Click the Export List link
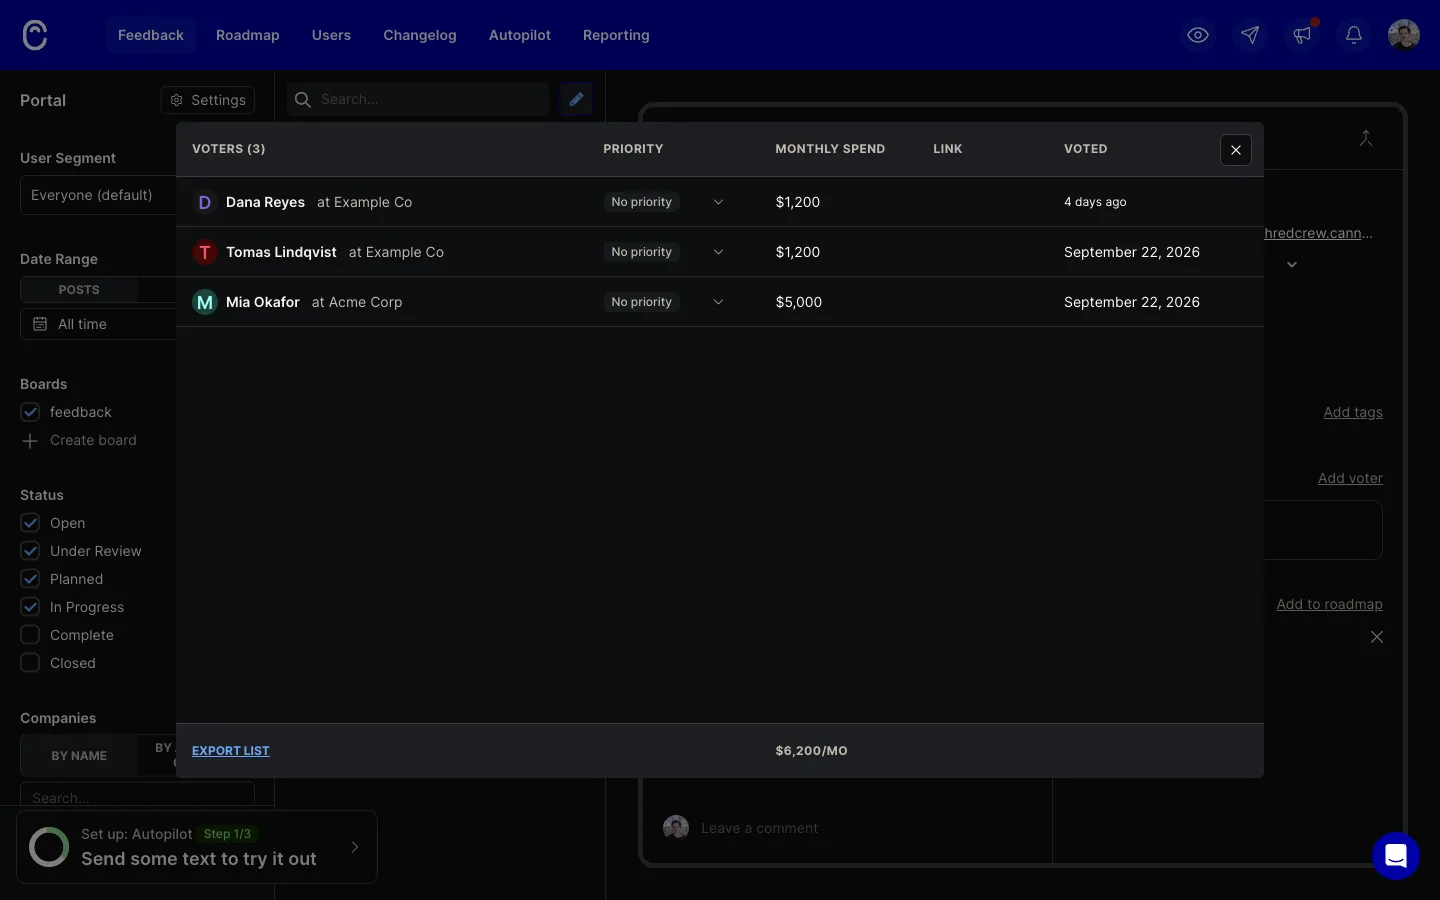The height and width of the screenshot is (900, 1440). 231,751
